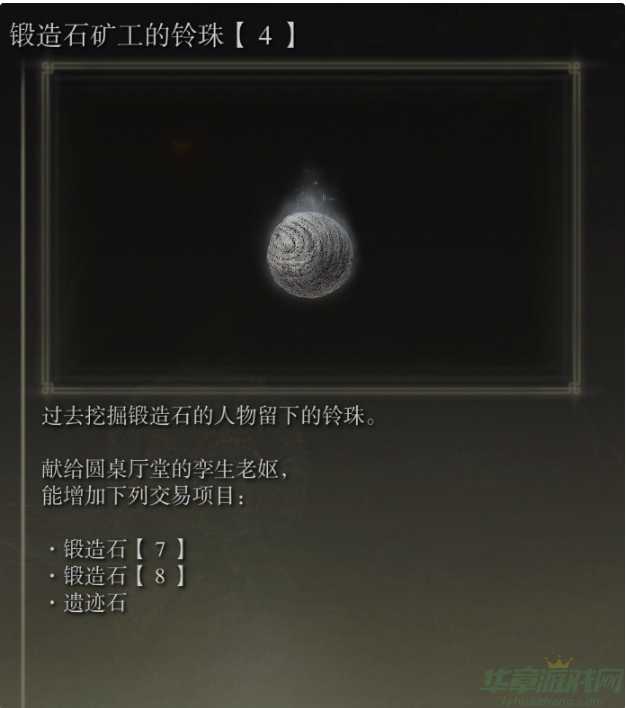
Task: Select the 锻造石【8】 trade entry
Action: click(124, 576)
